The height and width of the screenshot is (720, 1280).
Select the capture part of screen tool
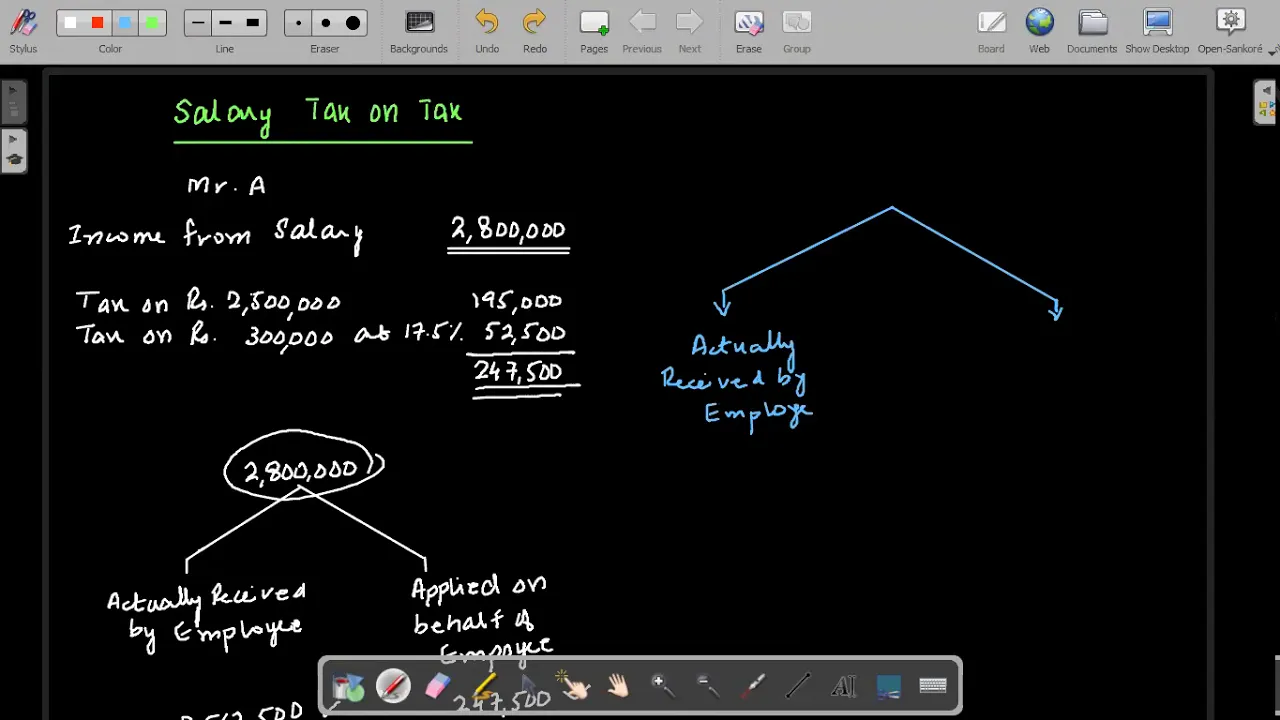pos(888,686)
